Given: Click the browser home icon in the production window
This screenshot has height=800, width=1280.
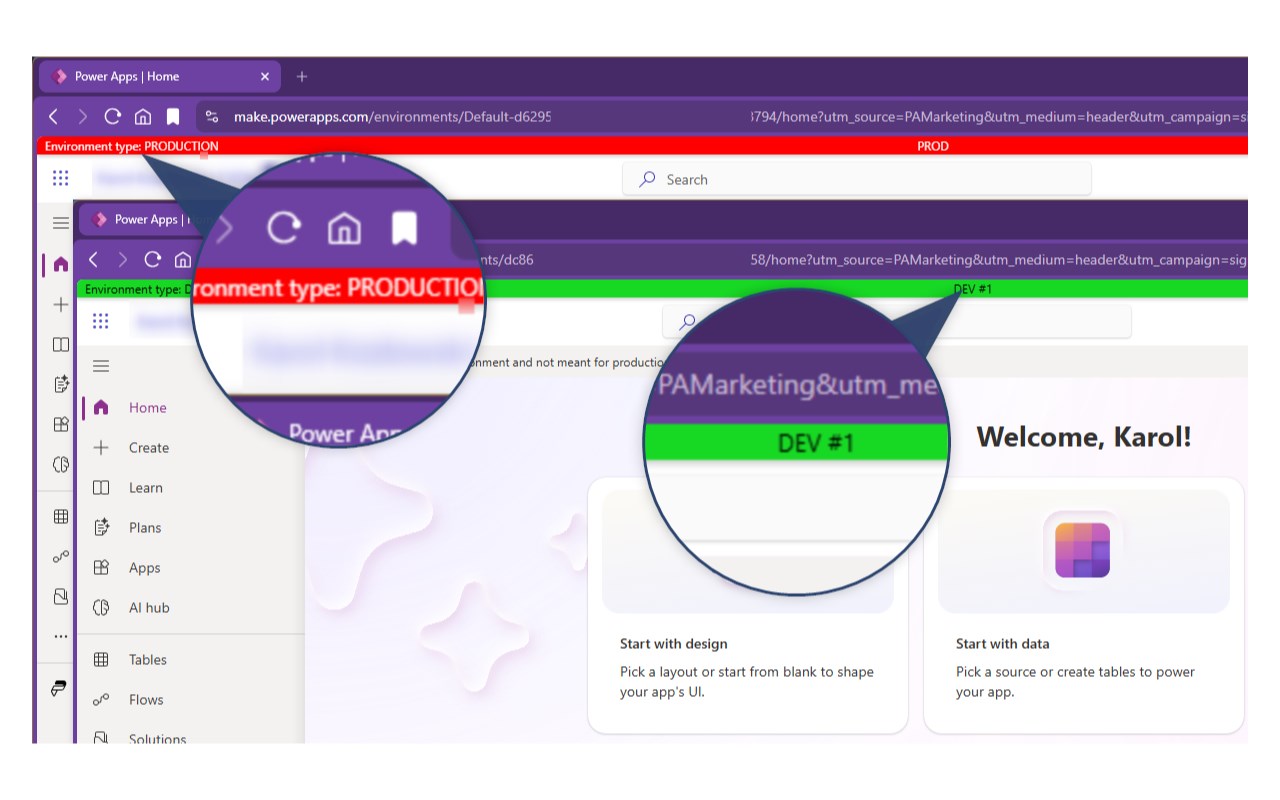Looking at the screenshot, I should click(x=143, y=117).
